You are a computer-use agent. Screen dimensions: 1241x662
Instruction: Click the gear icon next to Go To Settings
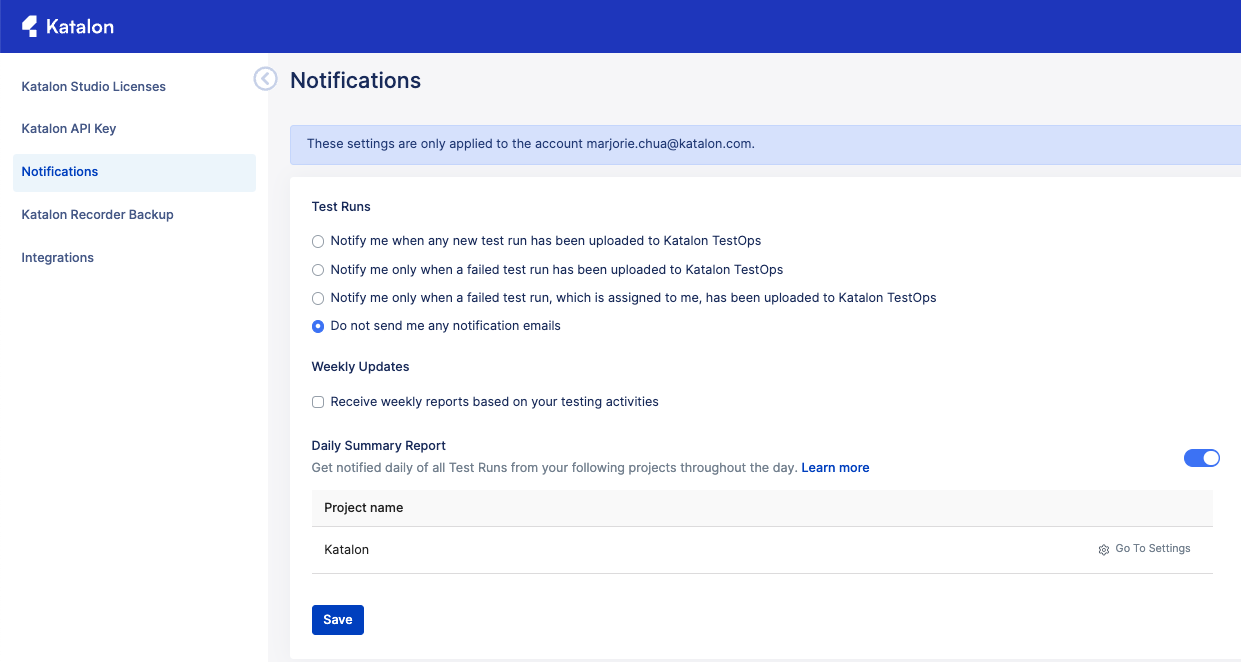(x=1103, y=549)
